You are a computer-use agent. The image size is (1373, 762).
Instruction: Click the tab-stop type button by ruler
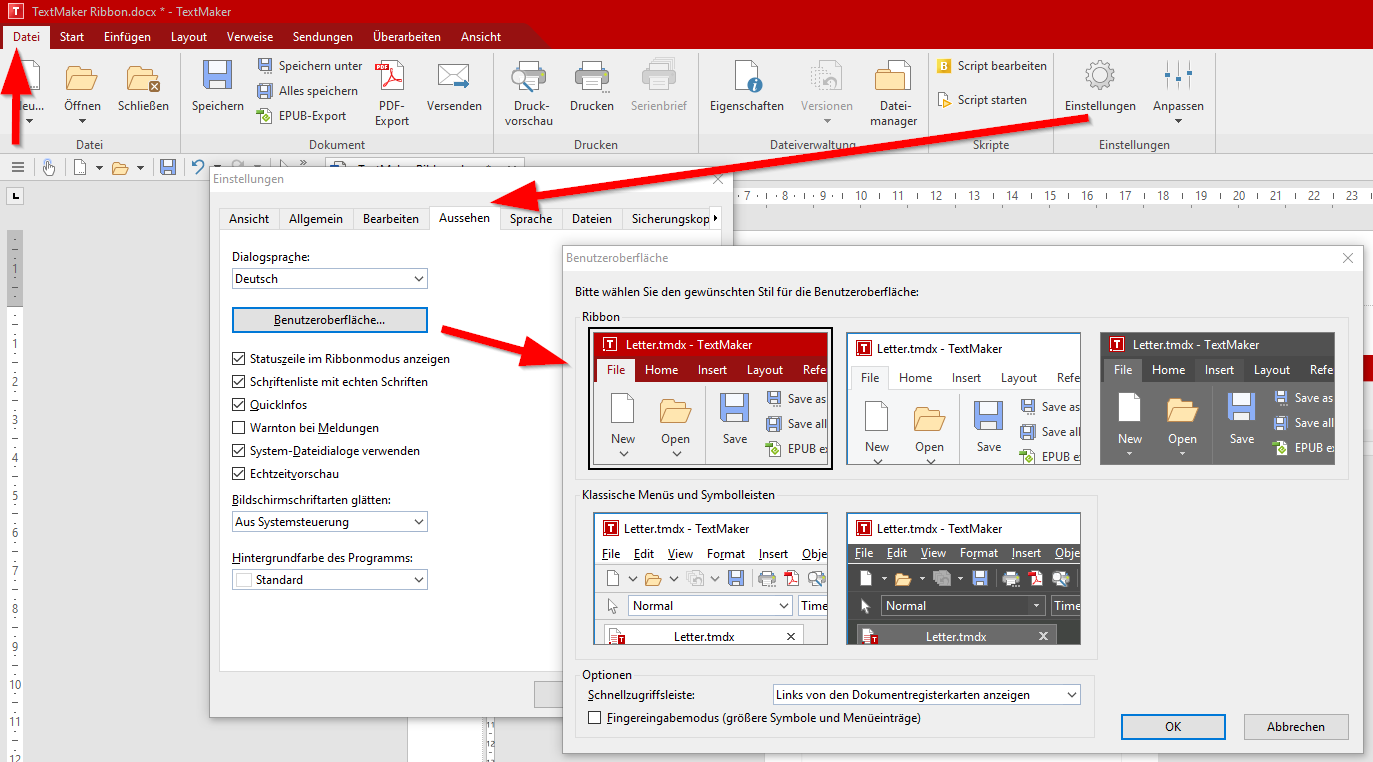point(15,195)
